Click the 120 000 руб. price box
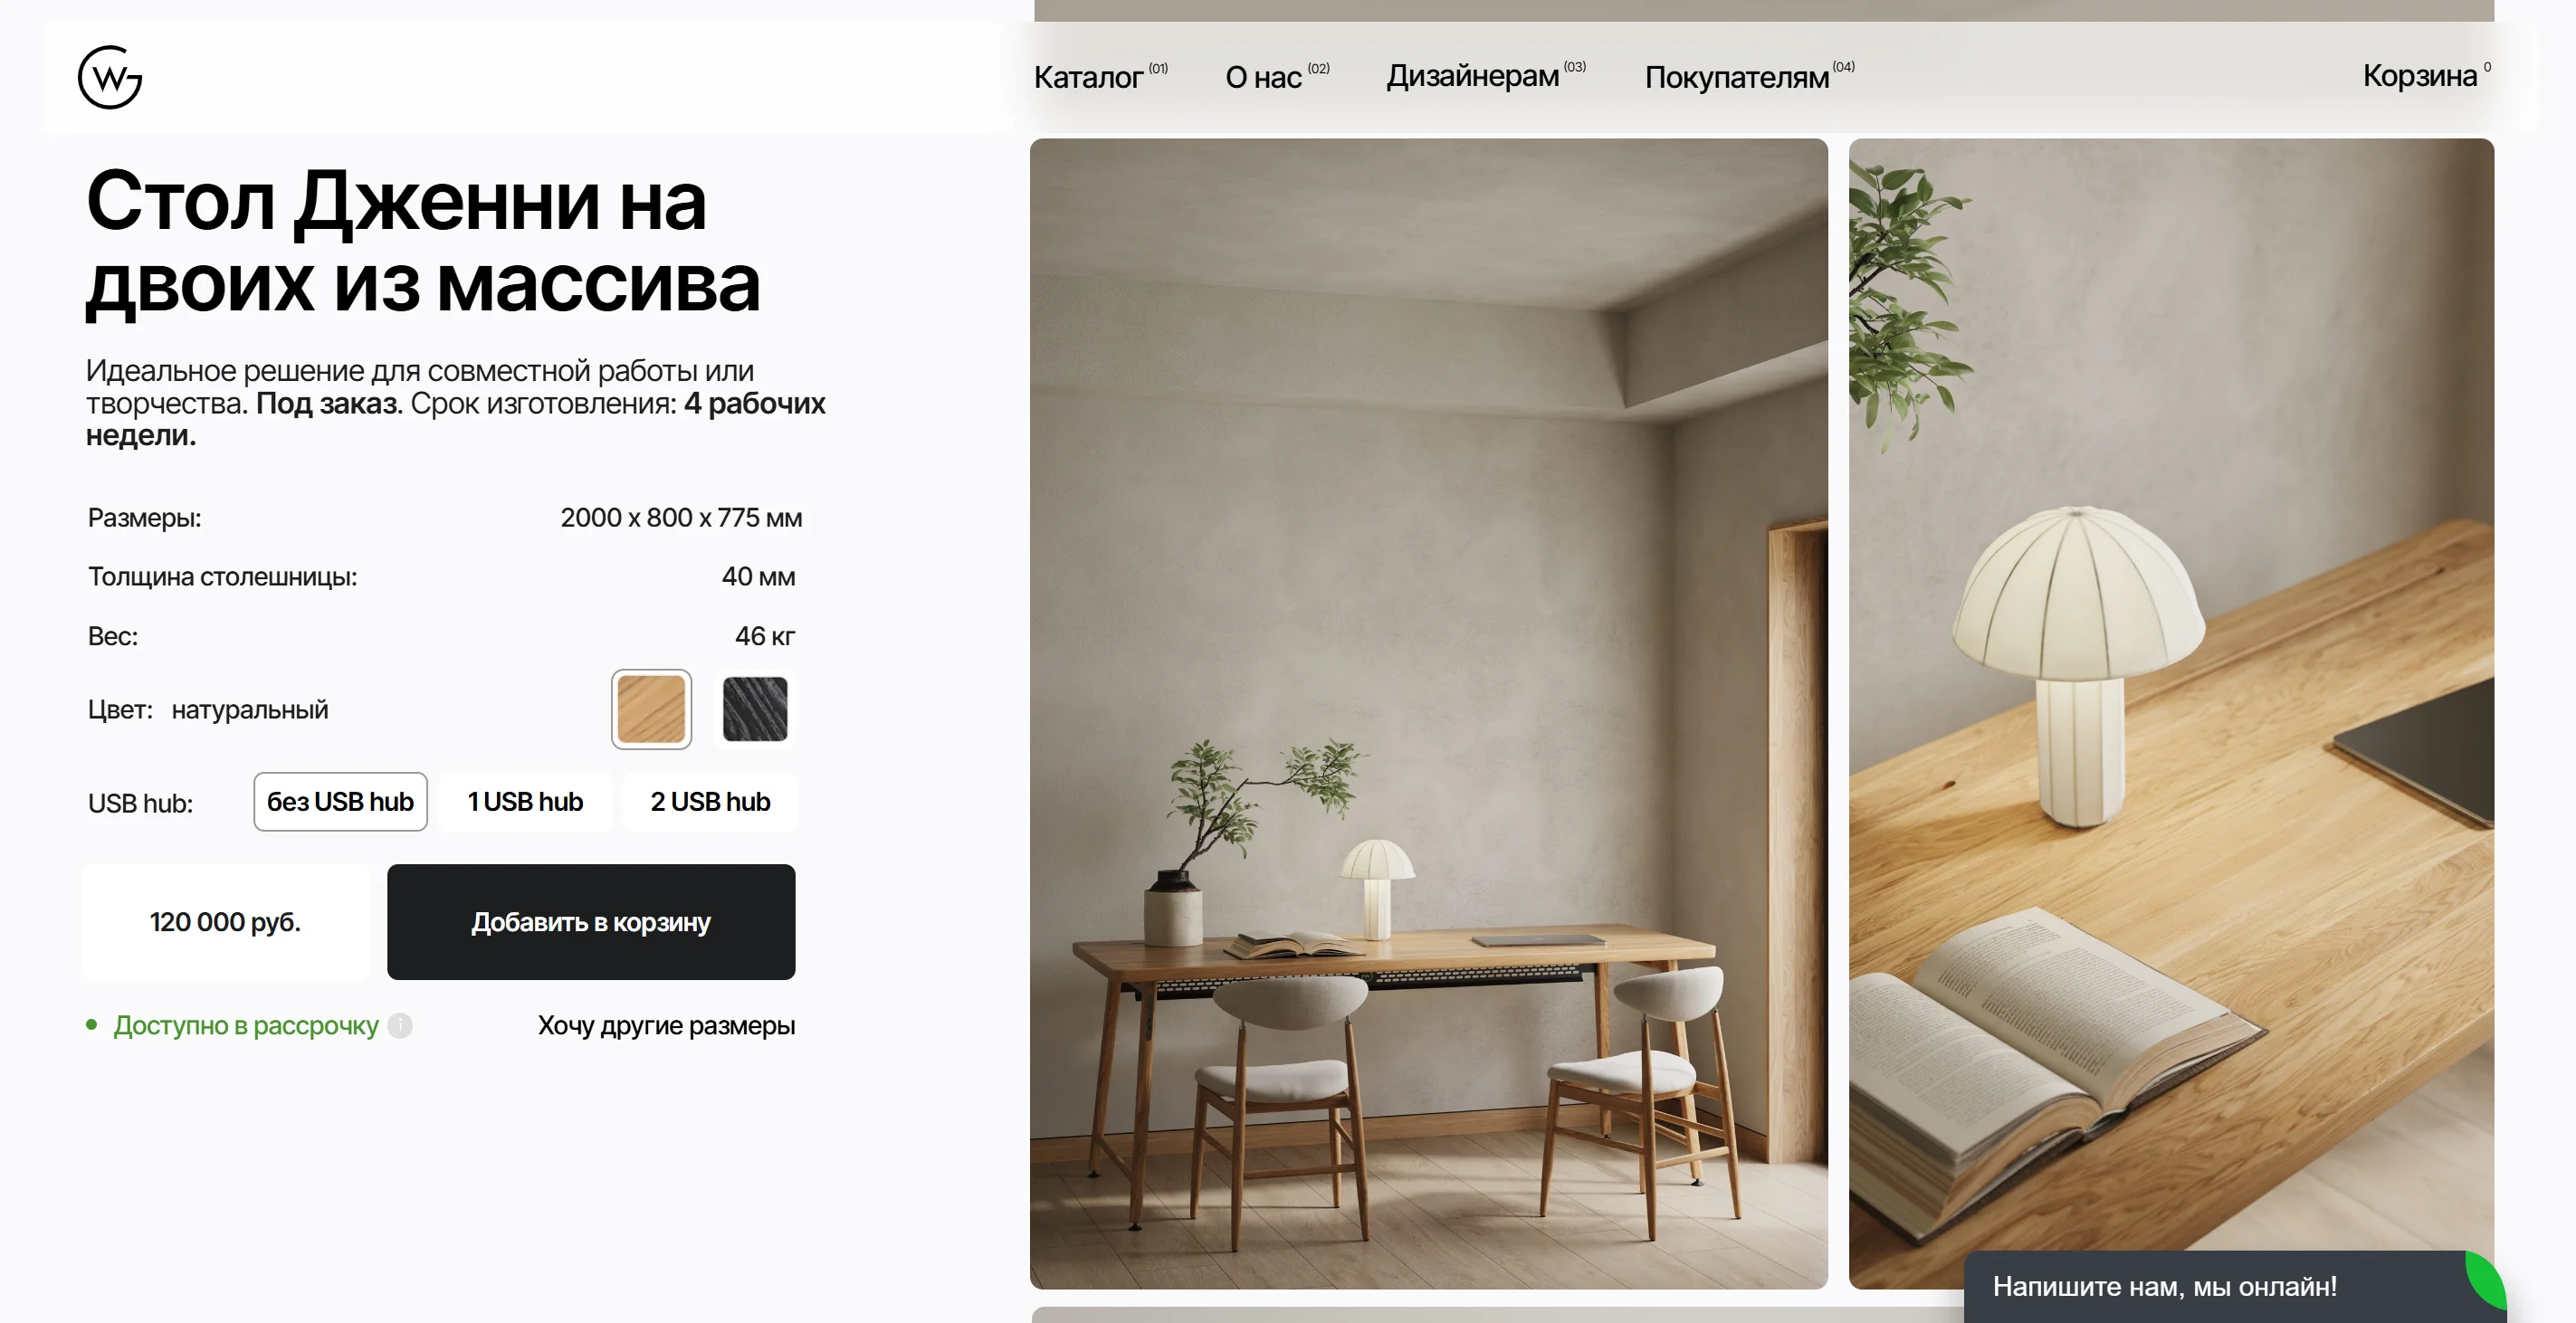2576x1323 pixels. click(x=226, y=921)
